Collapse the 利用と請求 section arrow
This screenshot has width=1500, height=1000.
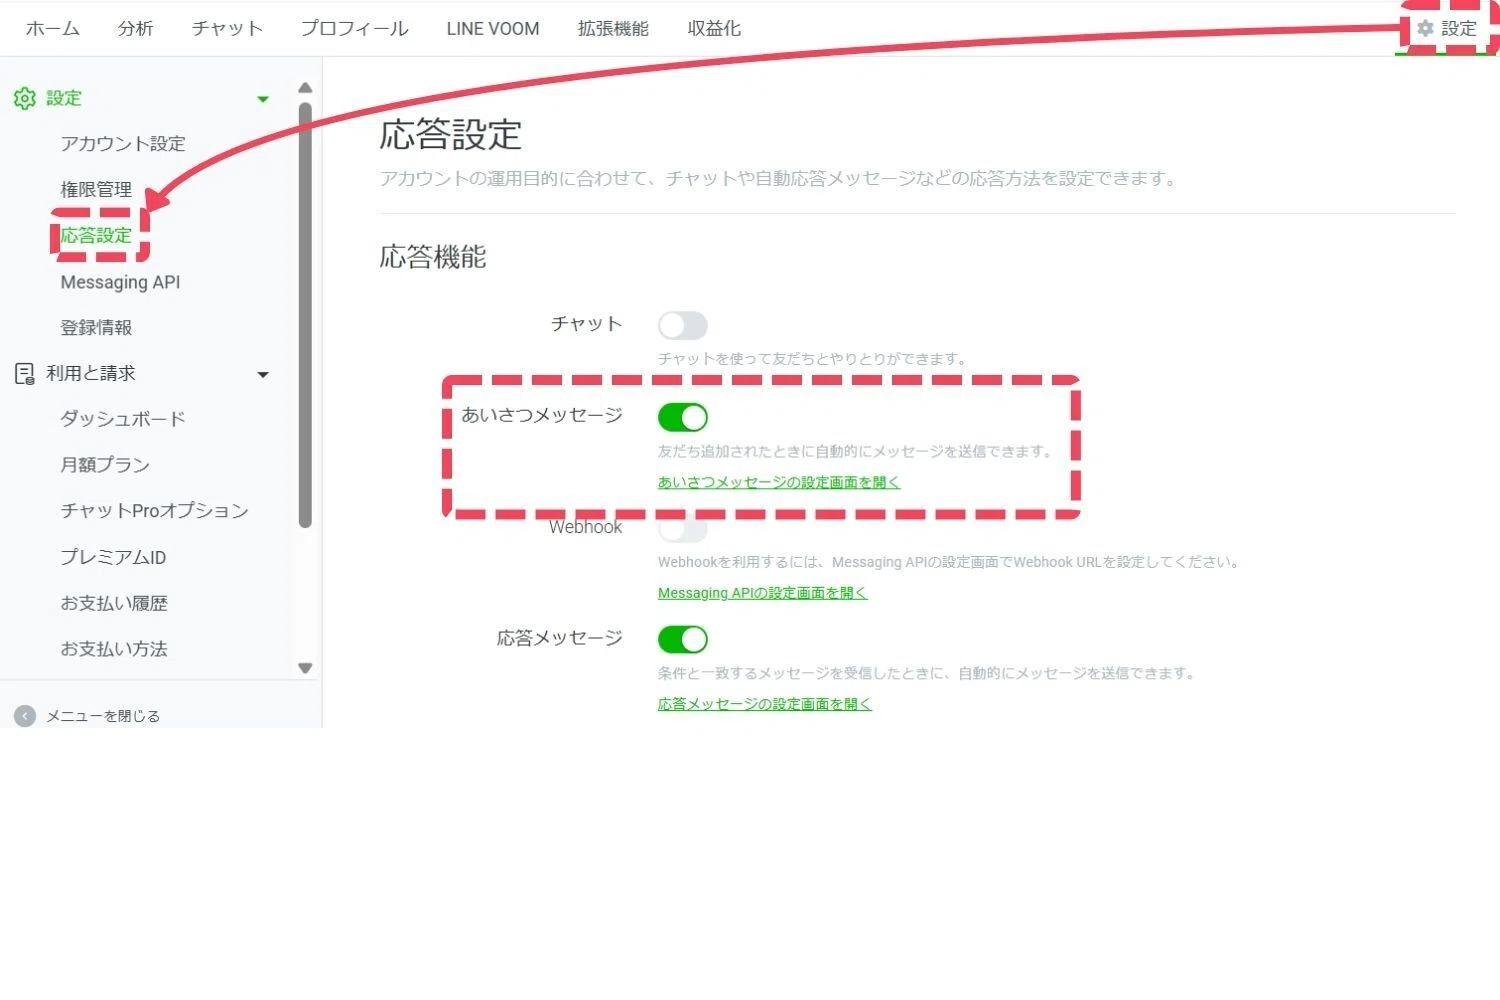(x=263, y=375)
